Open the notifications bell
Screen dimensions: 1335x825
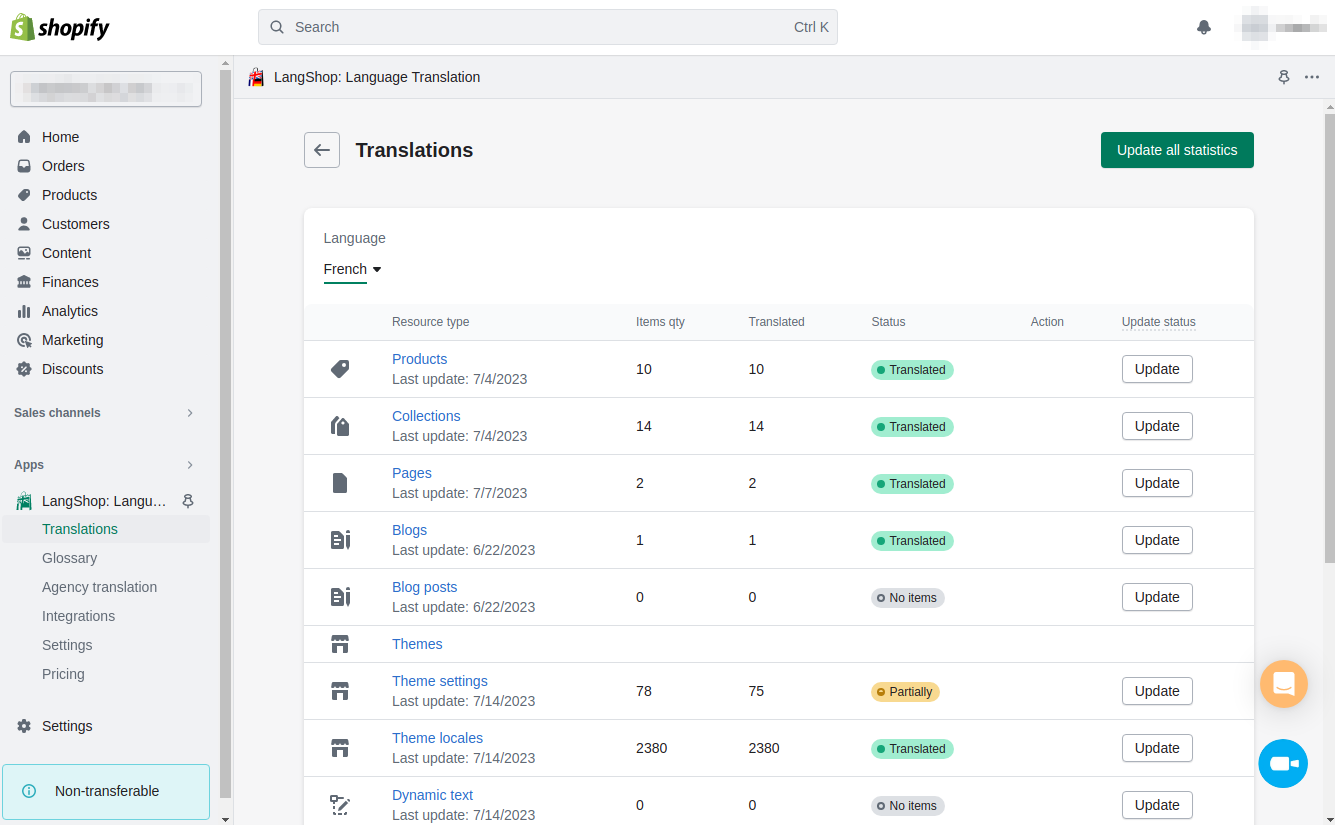point(1204,27)
